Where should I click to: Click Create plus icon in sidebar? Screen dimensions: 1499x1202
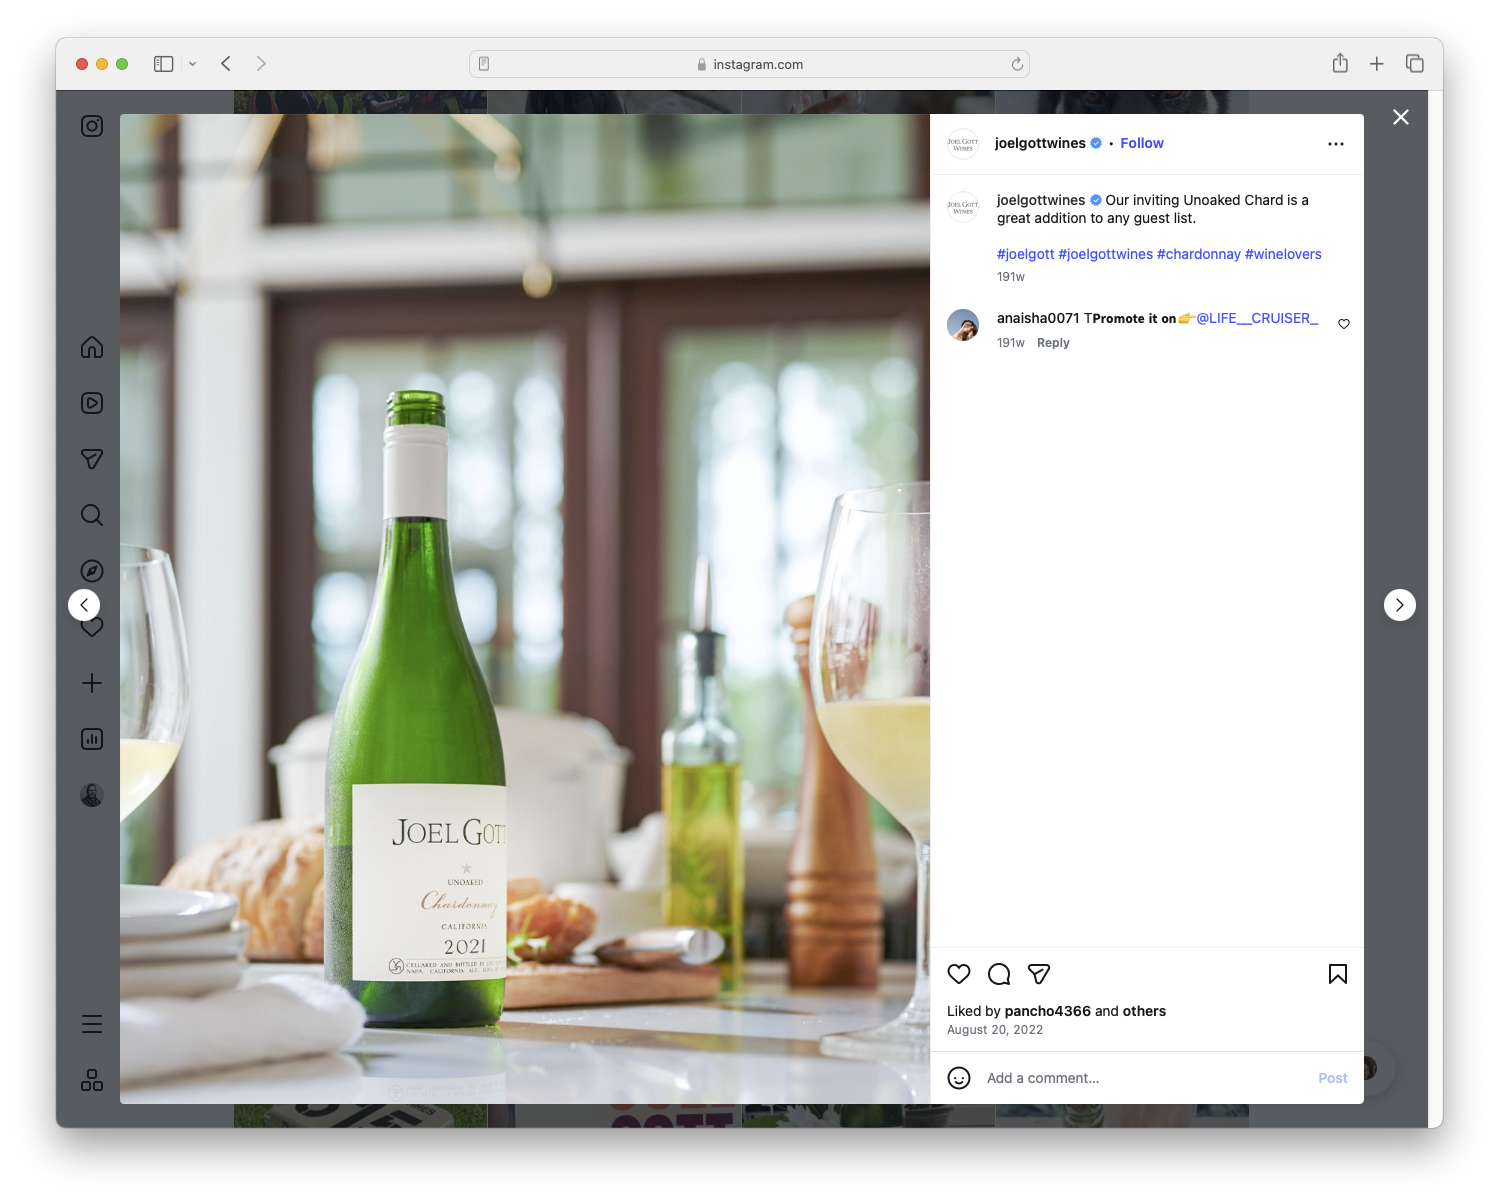92,683
